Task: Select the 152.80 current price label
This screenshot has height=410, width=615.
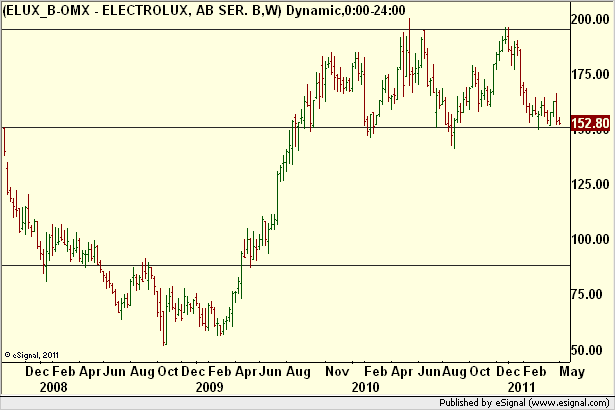Action: [590, 123]
